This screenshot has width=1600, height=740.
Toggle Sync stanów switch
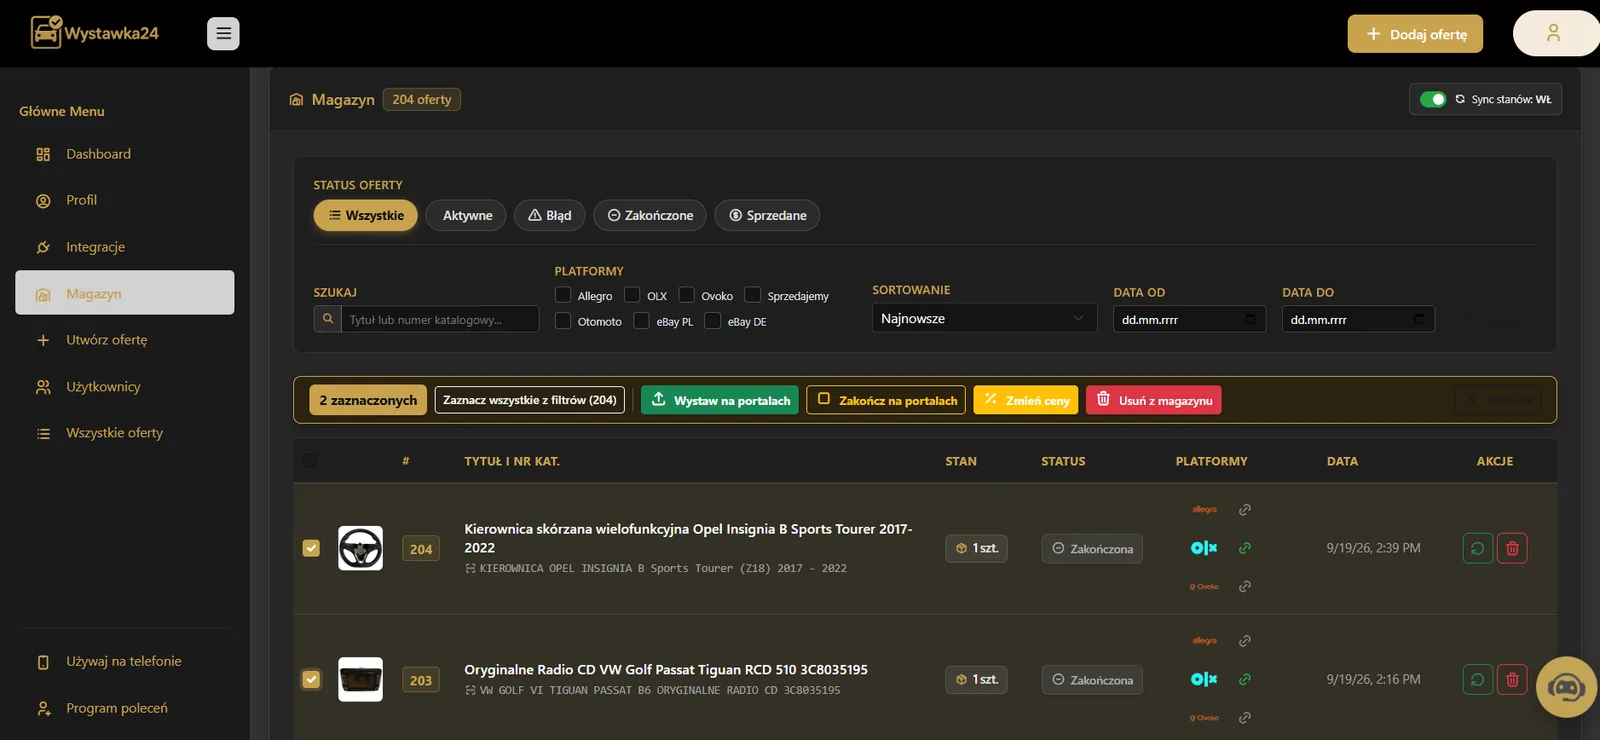pos(1433,99)
